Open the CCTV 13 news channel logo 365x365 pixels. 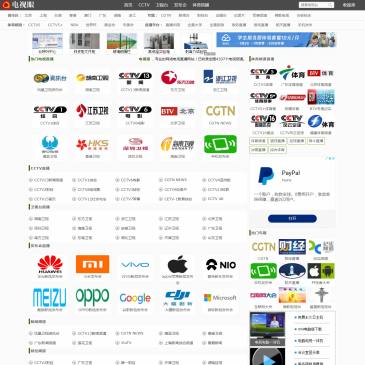(135, 78)
